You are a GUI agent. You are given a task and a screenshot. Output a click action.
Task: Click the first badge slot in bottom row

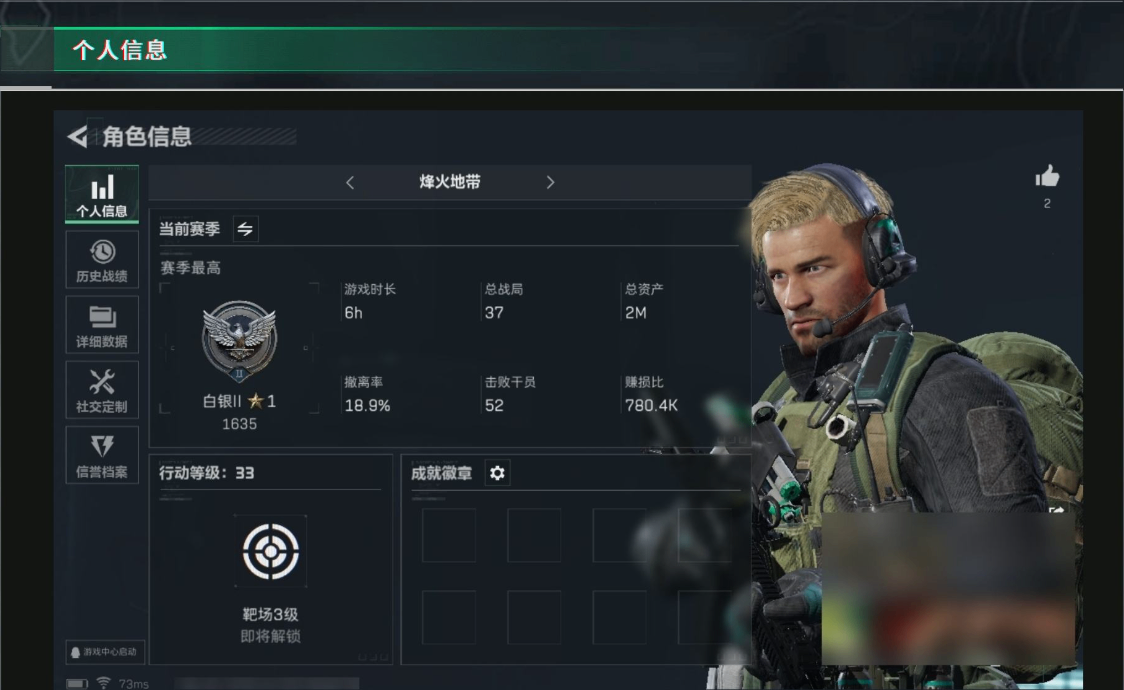coord(449,618)
